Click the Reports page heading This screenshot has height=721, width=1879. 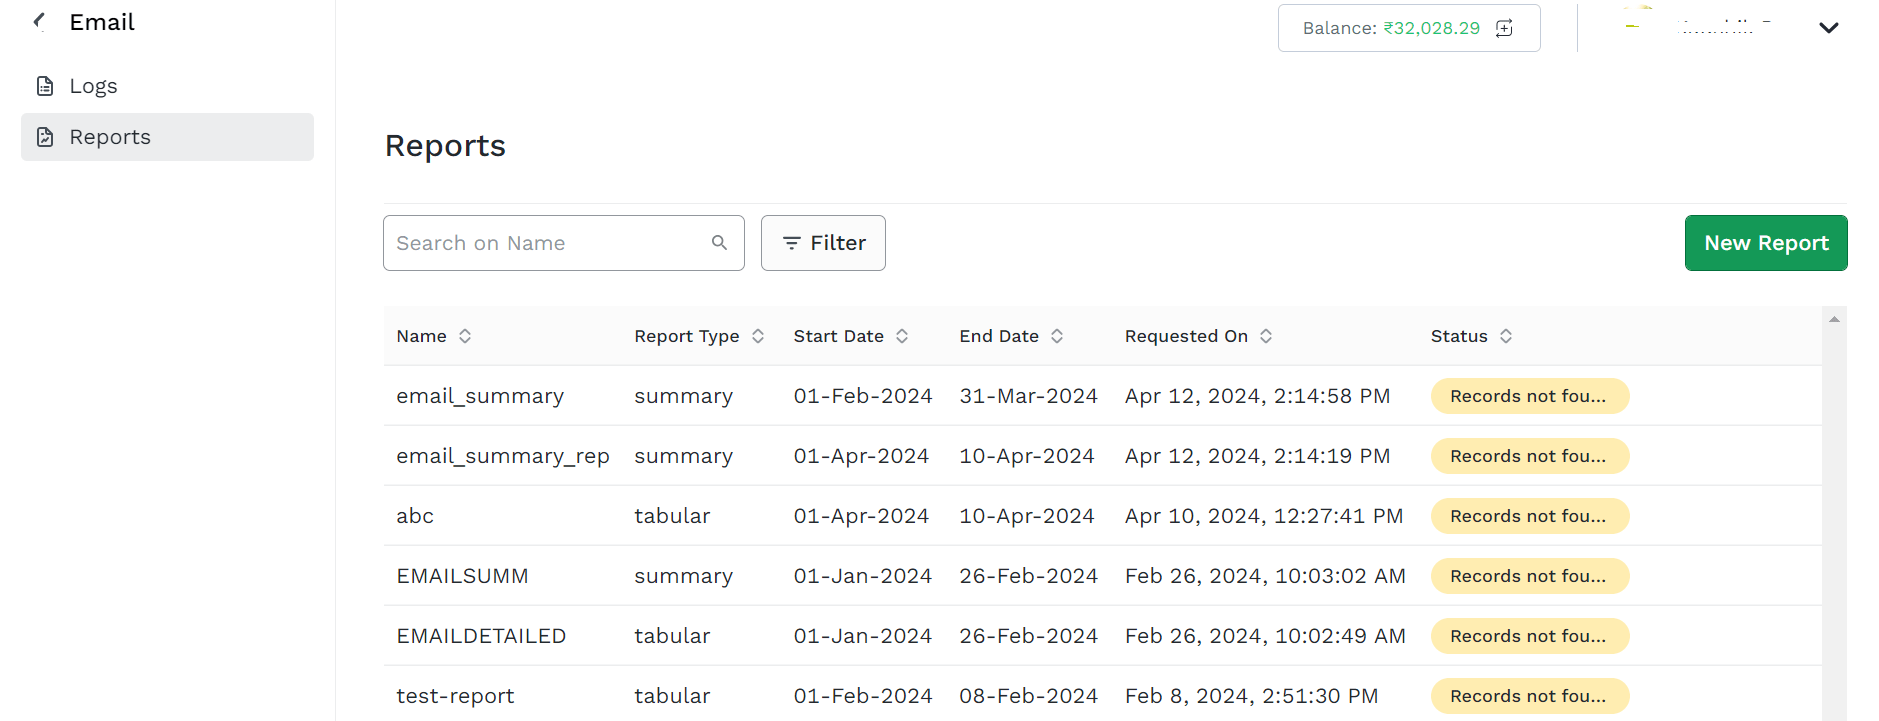click(x=445, y=146)
